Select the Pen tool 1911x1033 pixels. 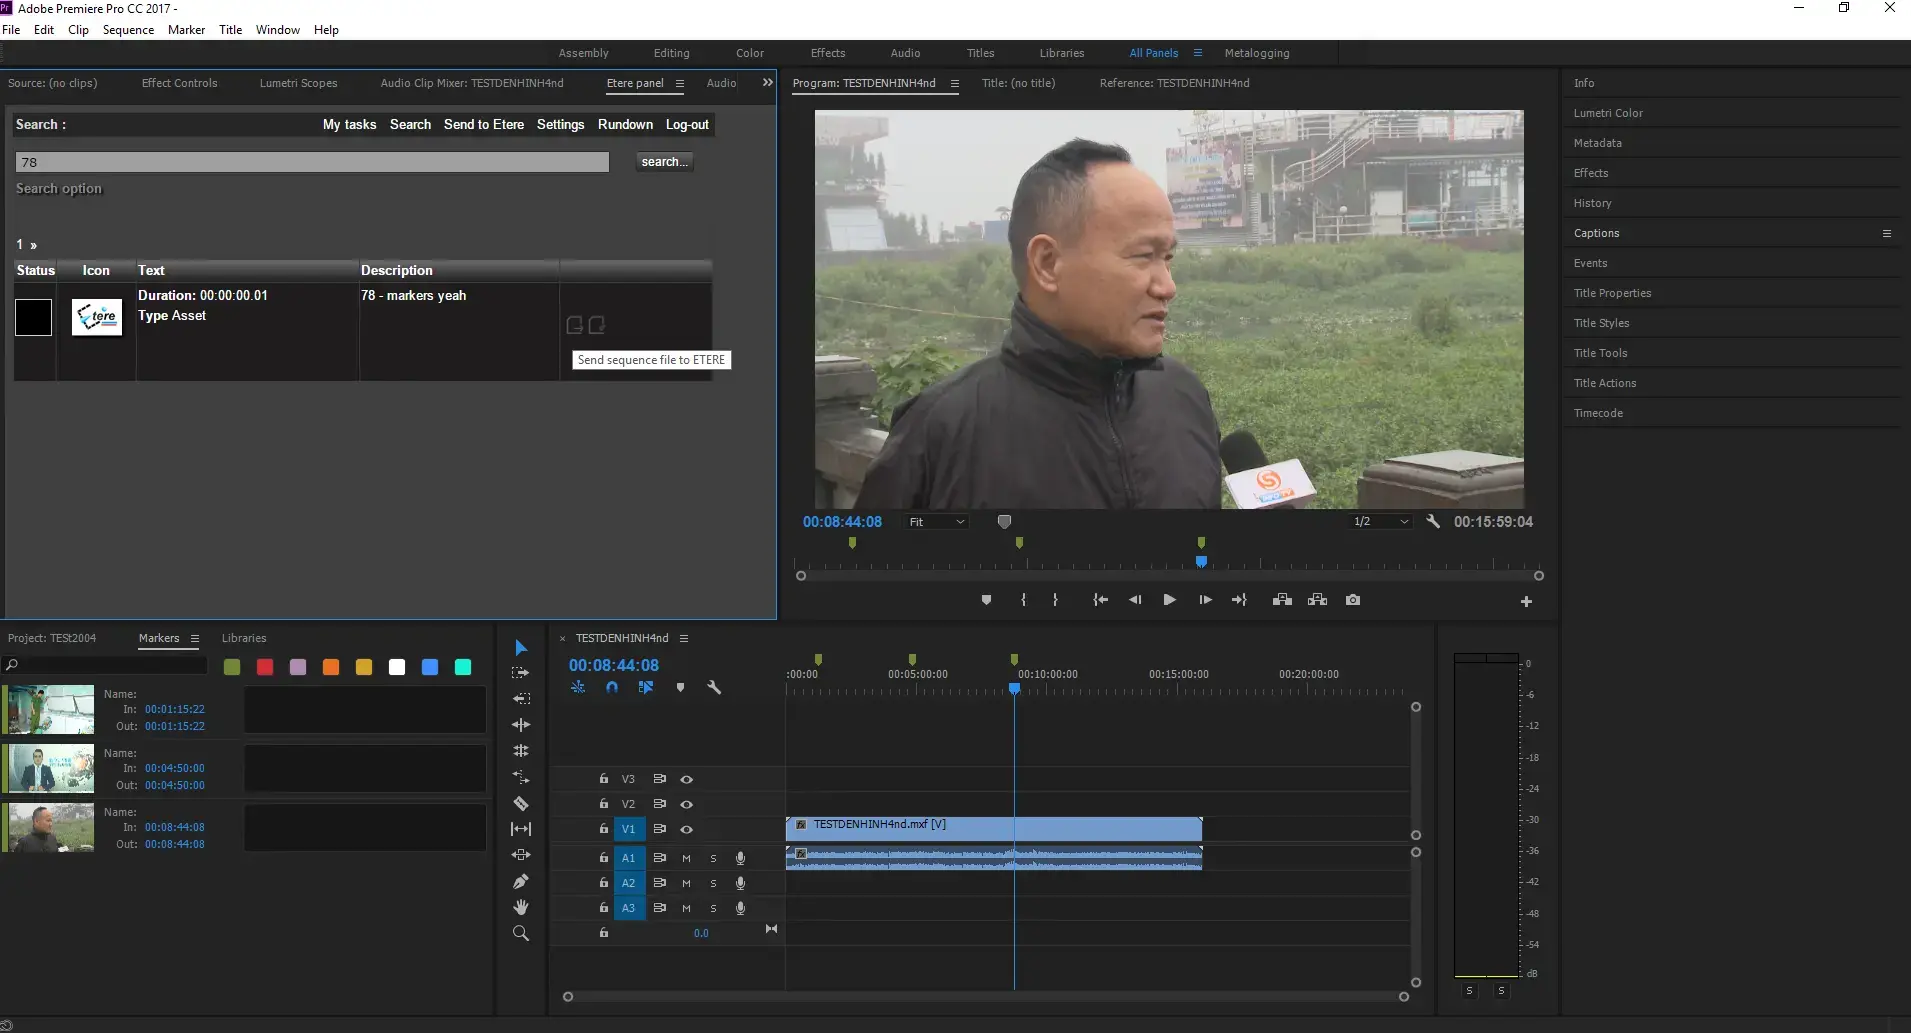521,881
